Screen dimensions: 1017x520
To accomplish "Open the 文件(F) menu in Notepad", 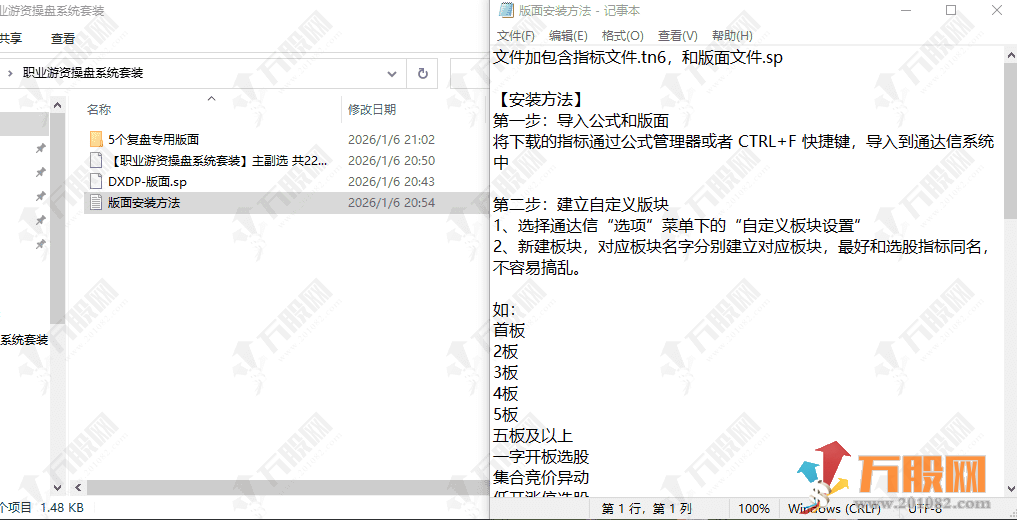I will point(516,35).
